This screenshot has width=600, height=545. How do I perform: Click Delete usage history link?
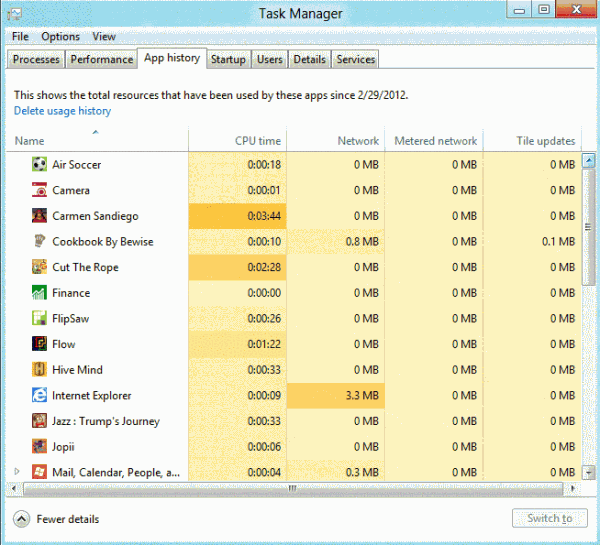tap(62, 111)
